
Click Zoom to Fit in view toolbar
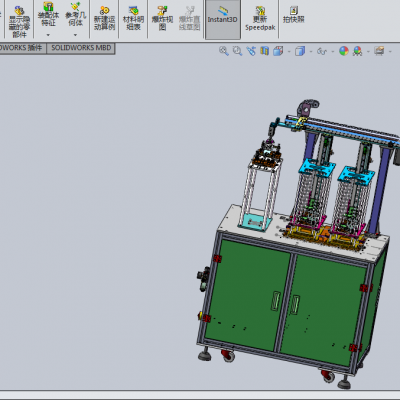(x=224, y=51)
